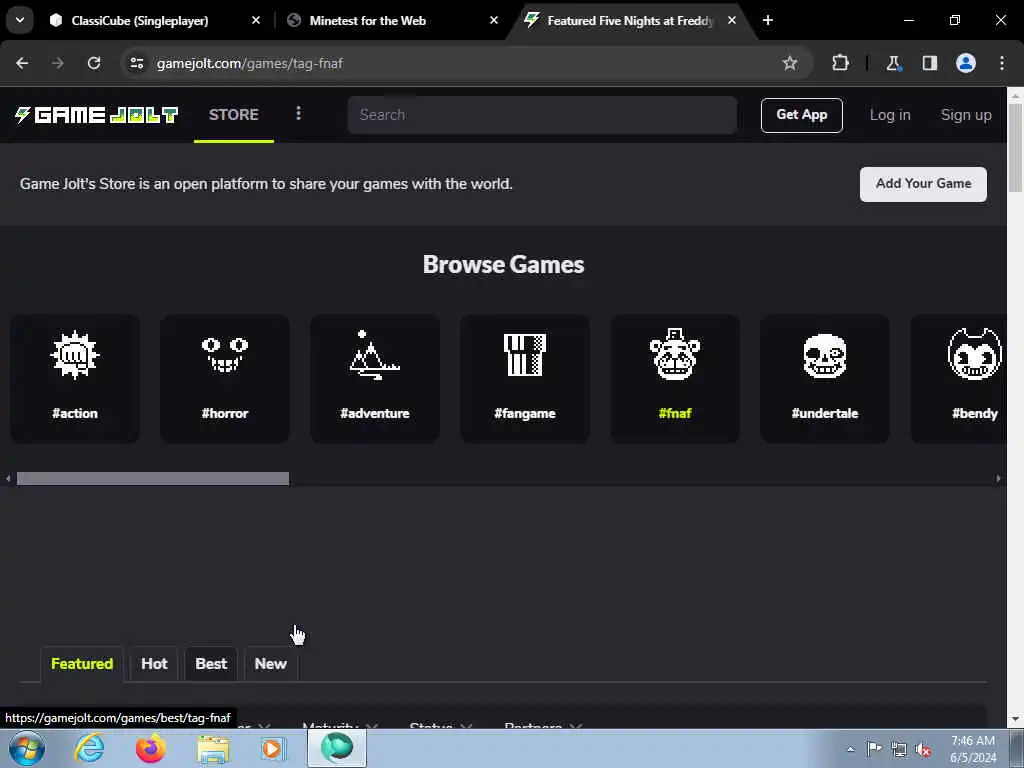1024x768 pixels.
Task: Select the #horror tag tile
Action: pyautogui.click(x=225, y=379)
